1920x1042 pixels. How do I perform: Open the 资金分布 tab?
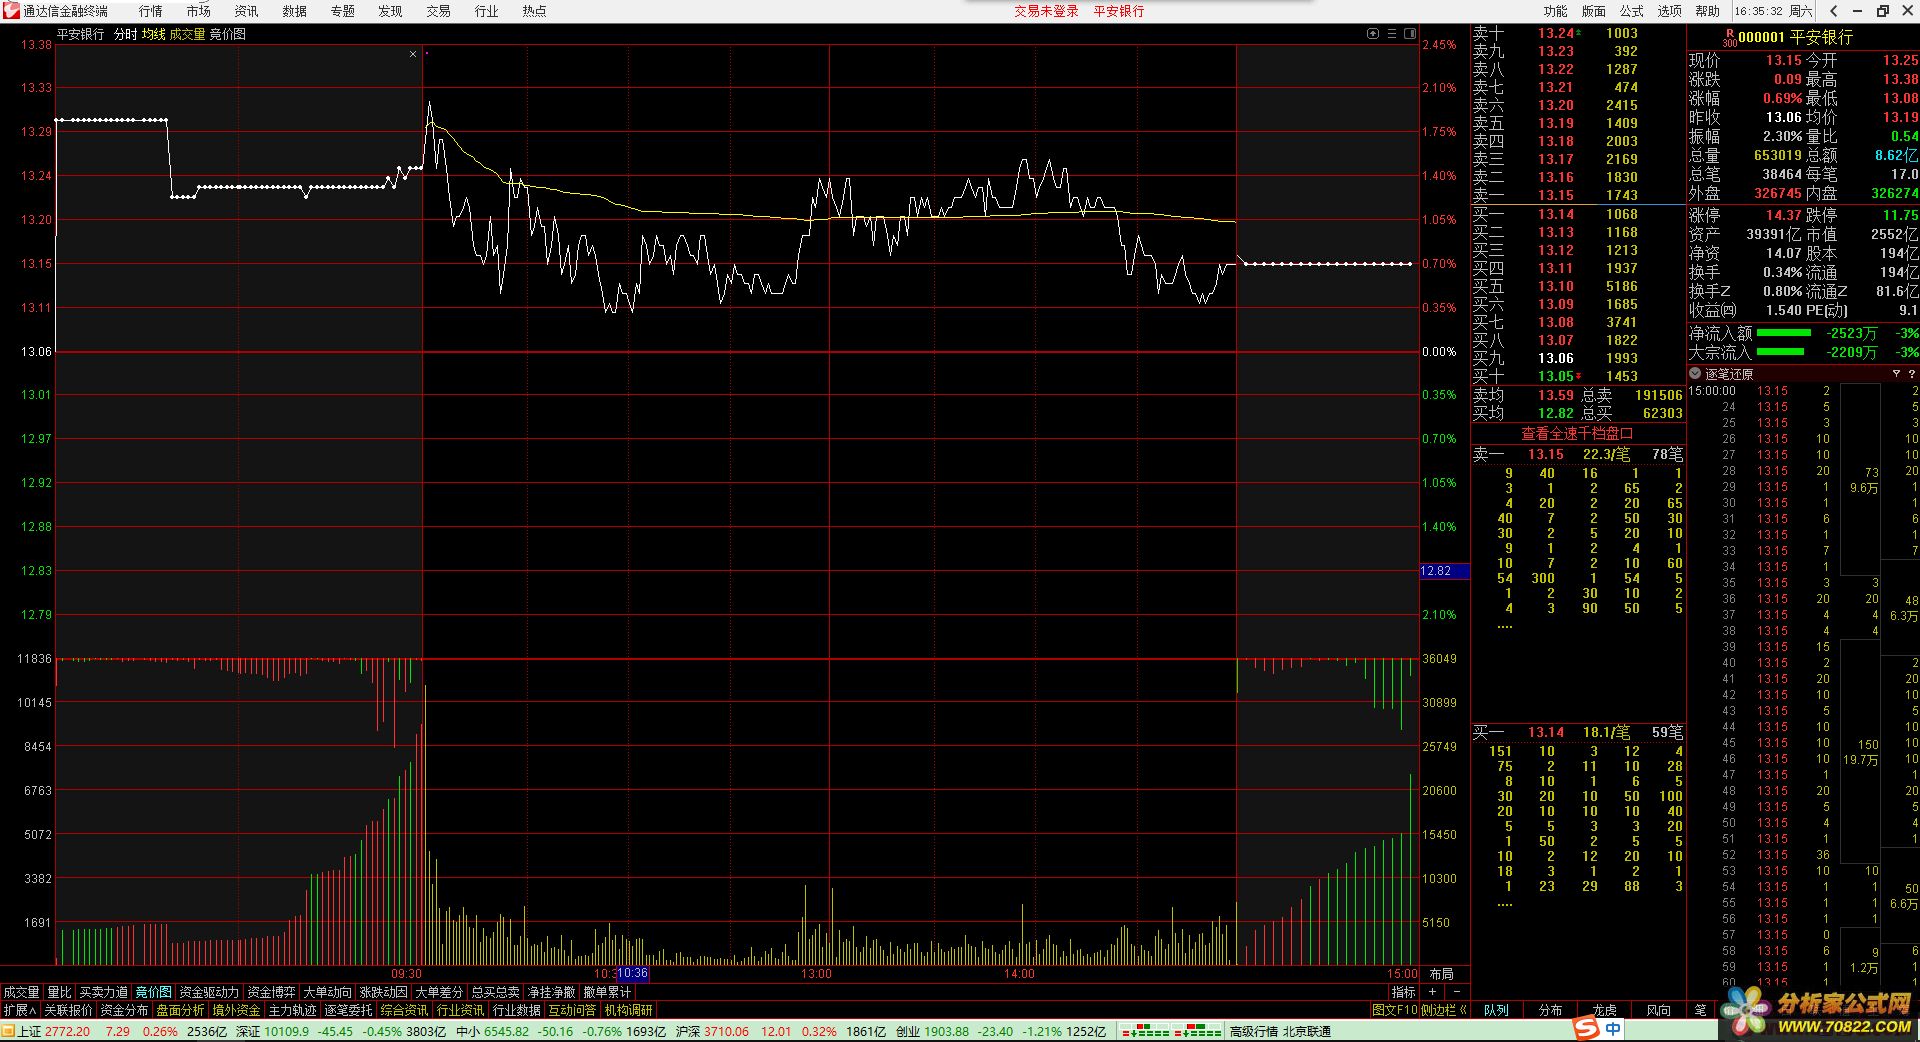tap(124, 1010)
